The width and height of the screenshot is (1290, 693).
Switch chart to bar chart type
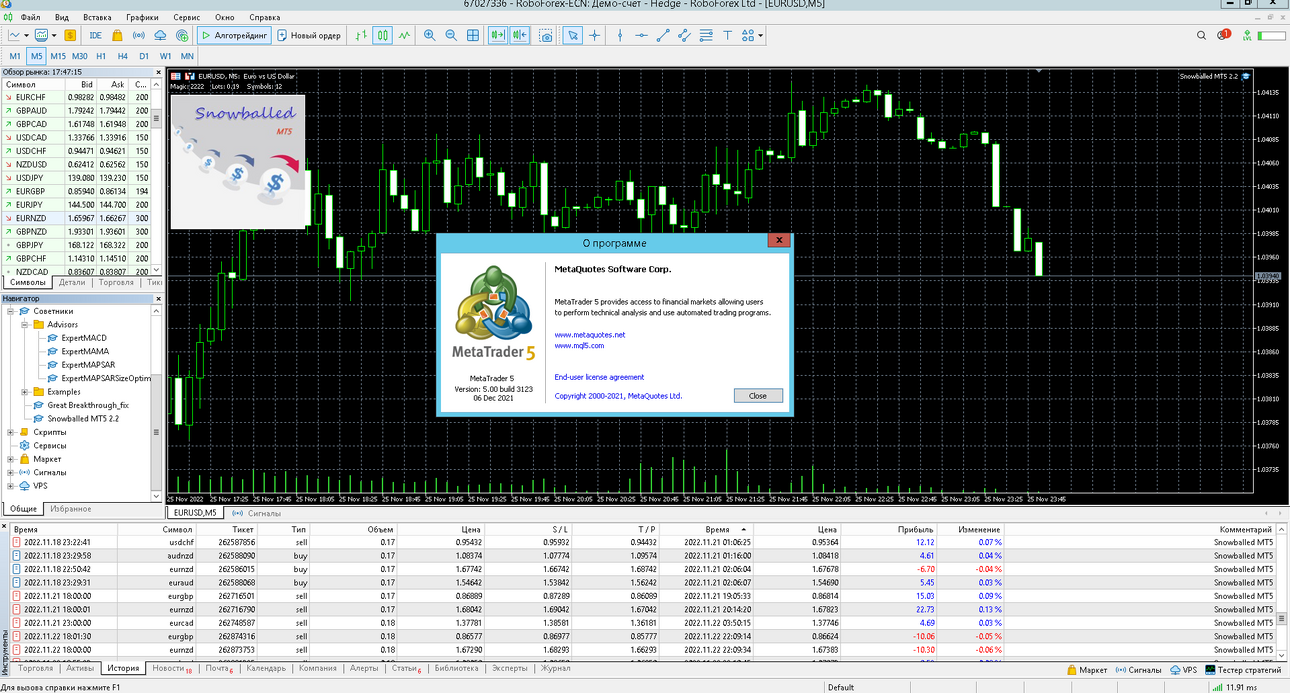pyautogui.click(x=361, y=35)
